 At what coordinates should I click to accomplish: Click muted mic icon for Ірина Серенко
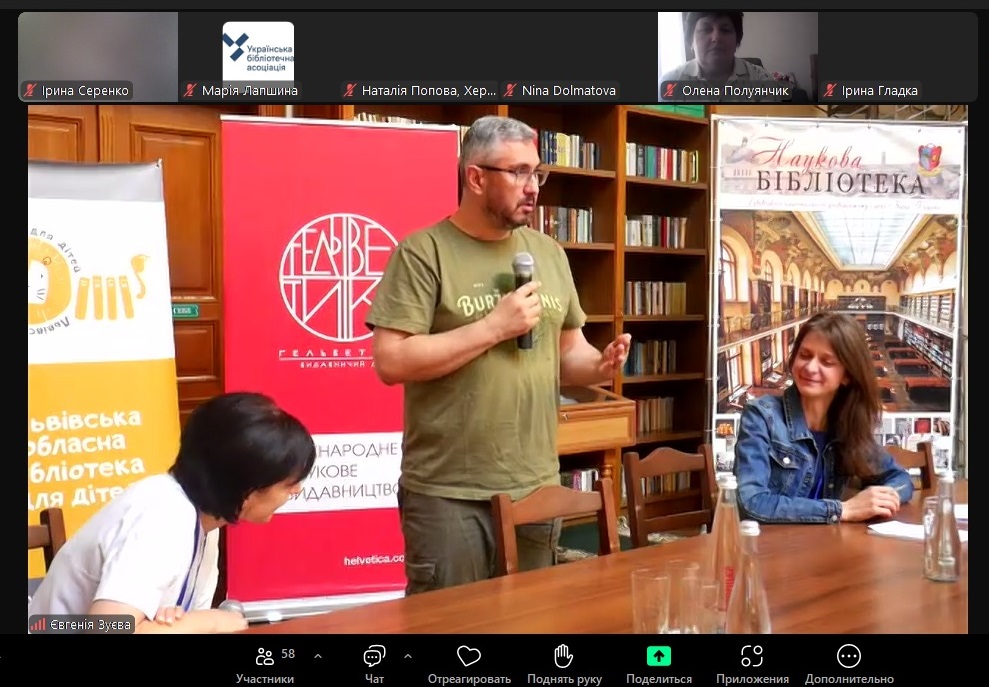point(30,91)
